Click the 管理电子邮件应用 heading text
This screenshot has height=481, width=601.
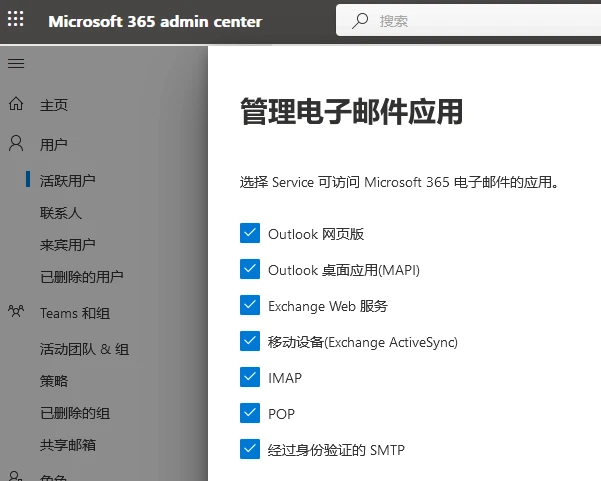(351, 112)
